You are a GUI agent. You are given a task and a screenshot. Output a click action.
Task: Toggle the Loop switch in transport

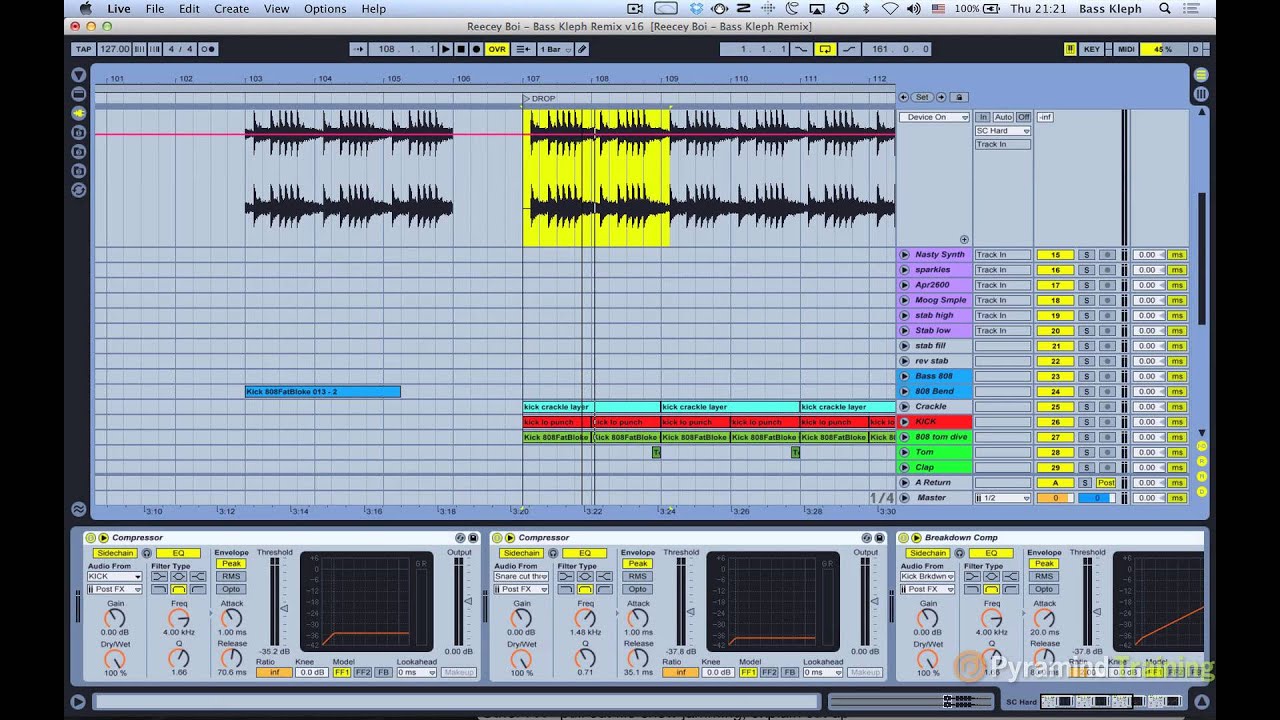tap(825, 49)
